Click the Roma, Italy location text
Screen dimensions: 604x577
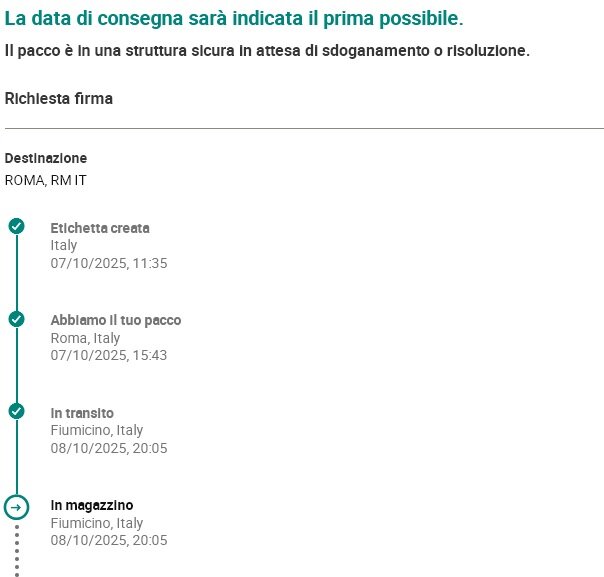tap(85, 338)
